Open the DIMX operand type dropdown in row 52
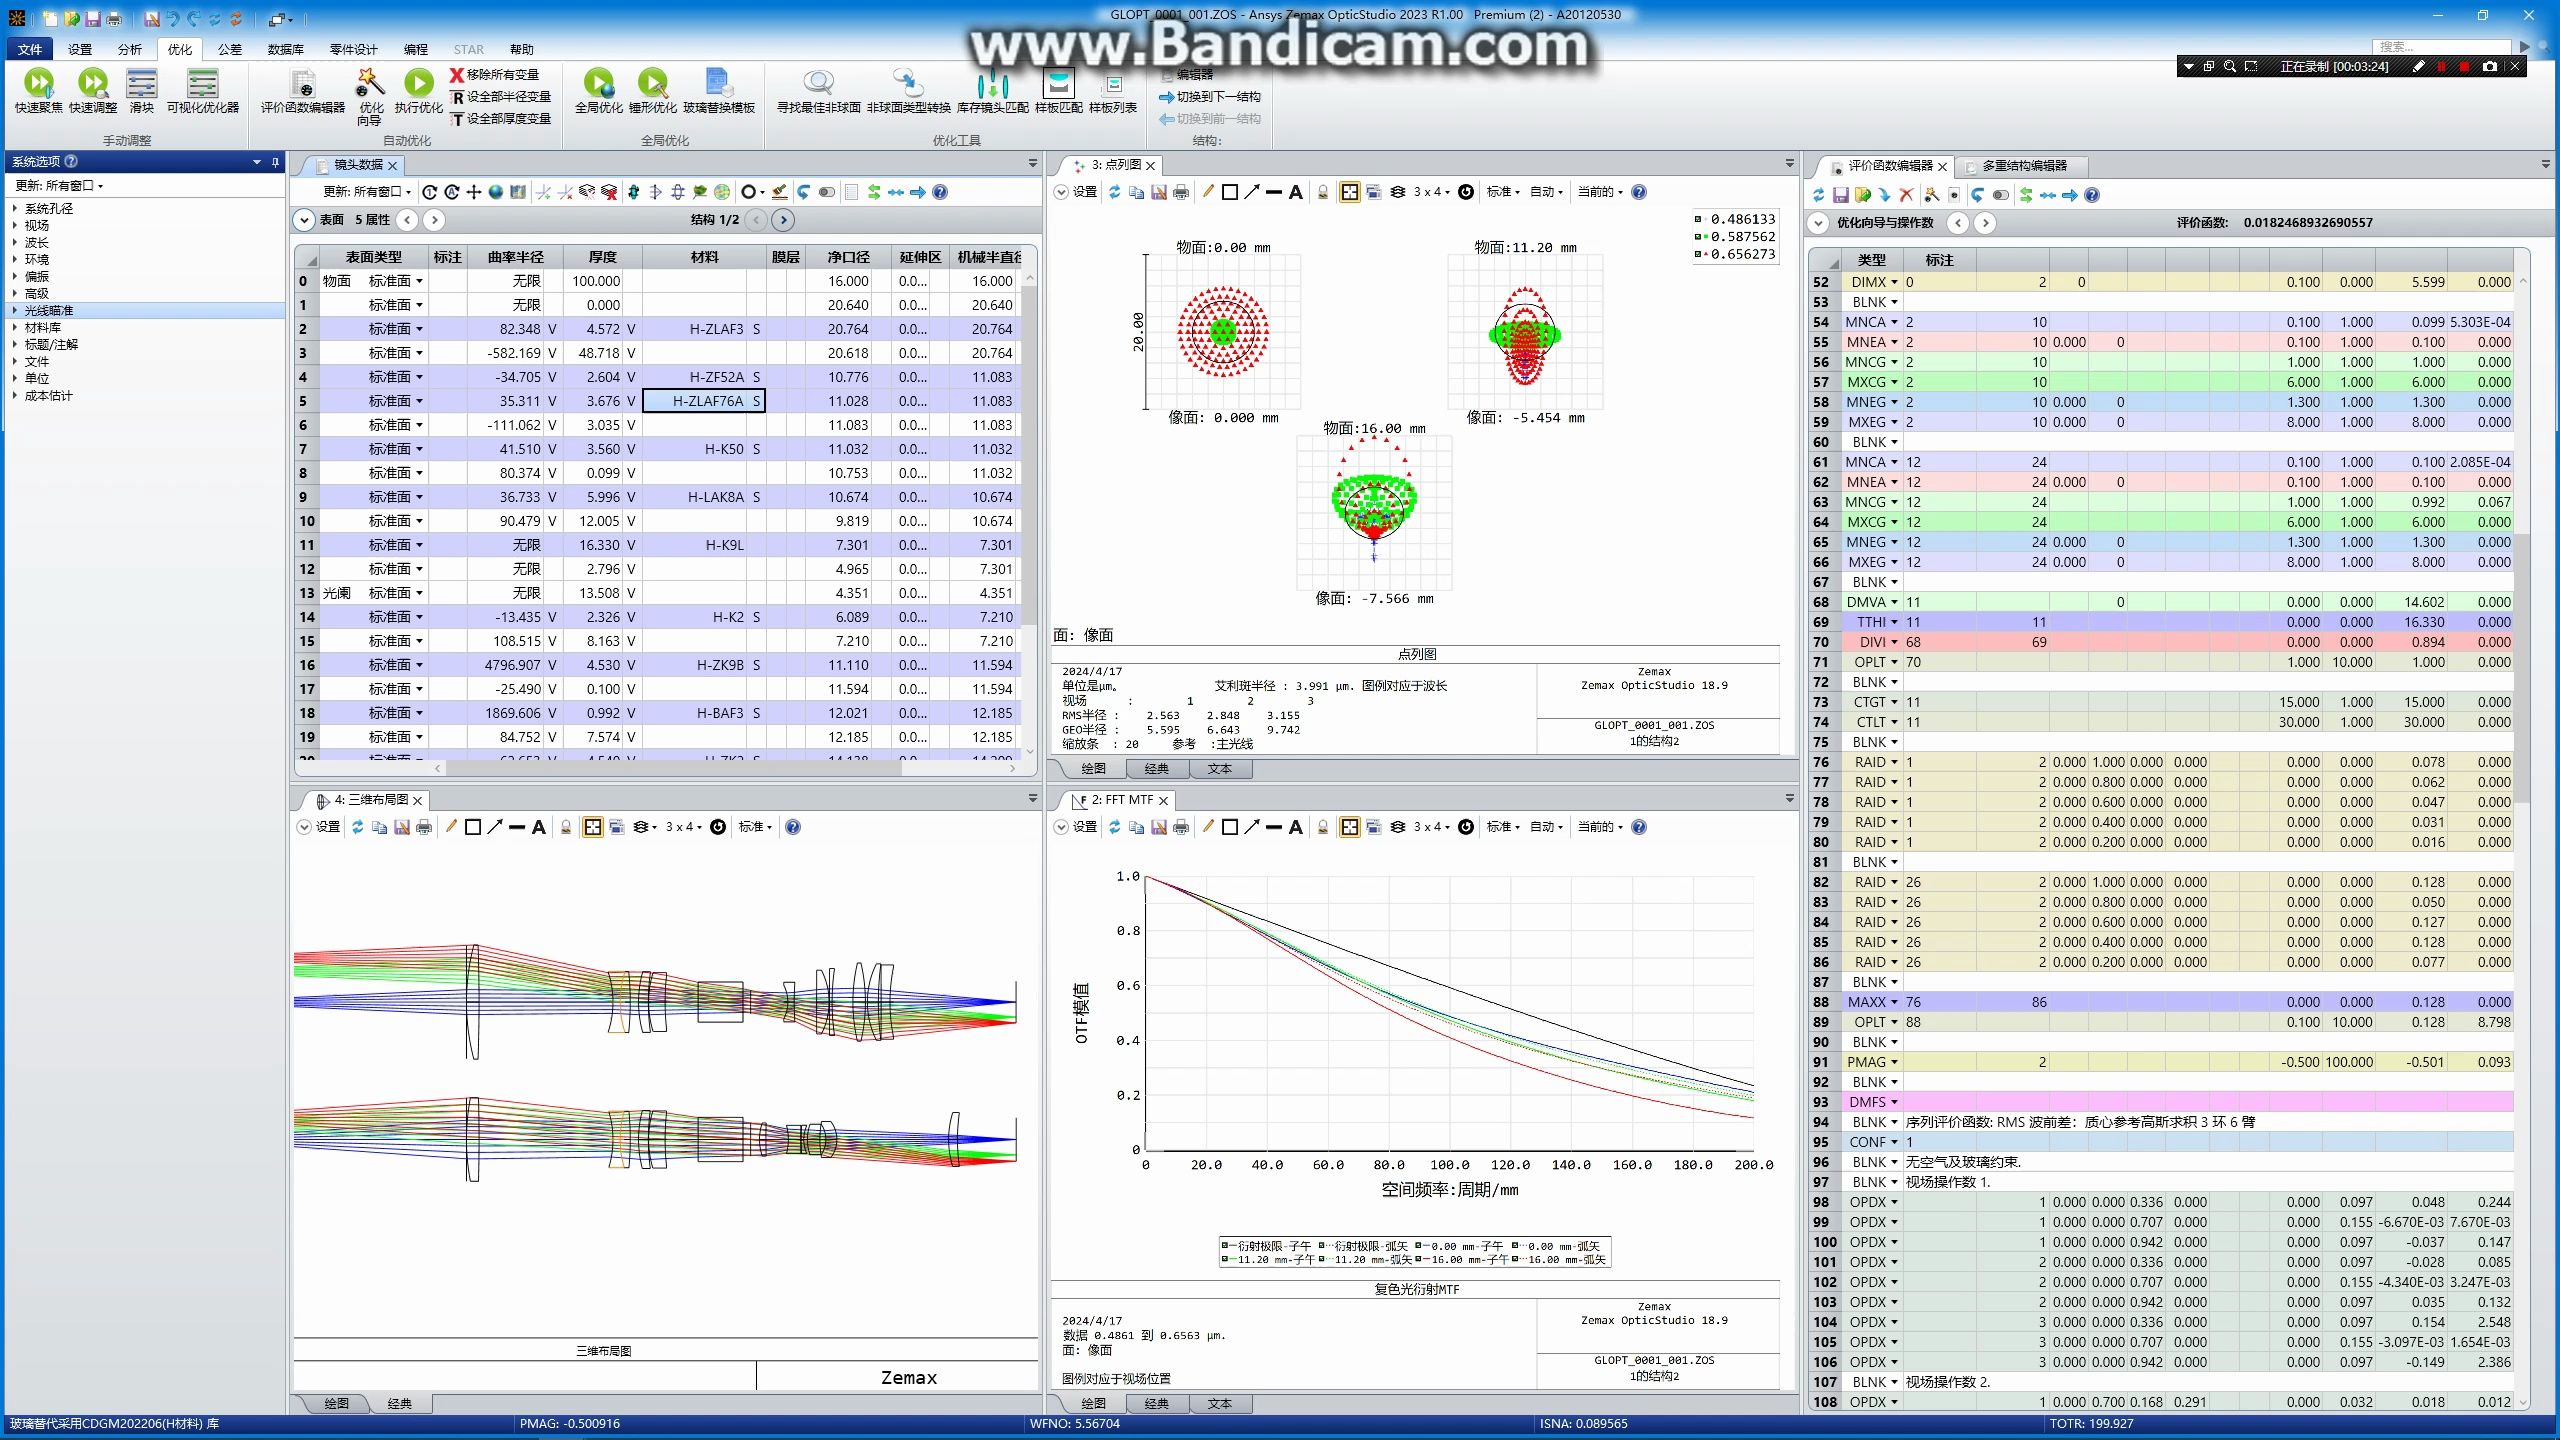 coord(1894,282)
